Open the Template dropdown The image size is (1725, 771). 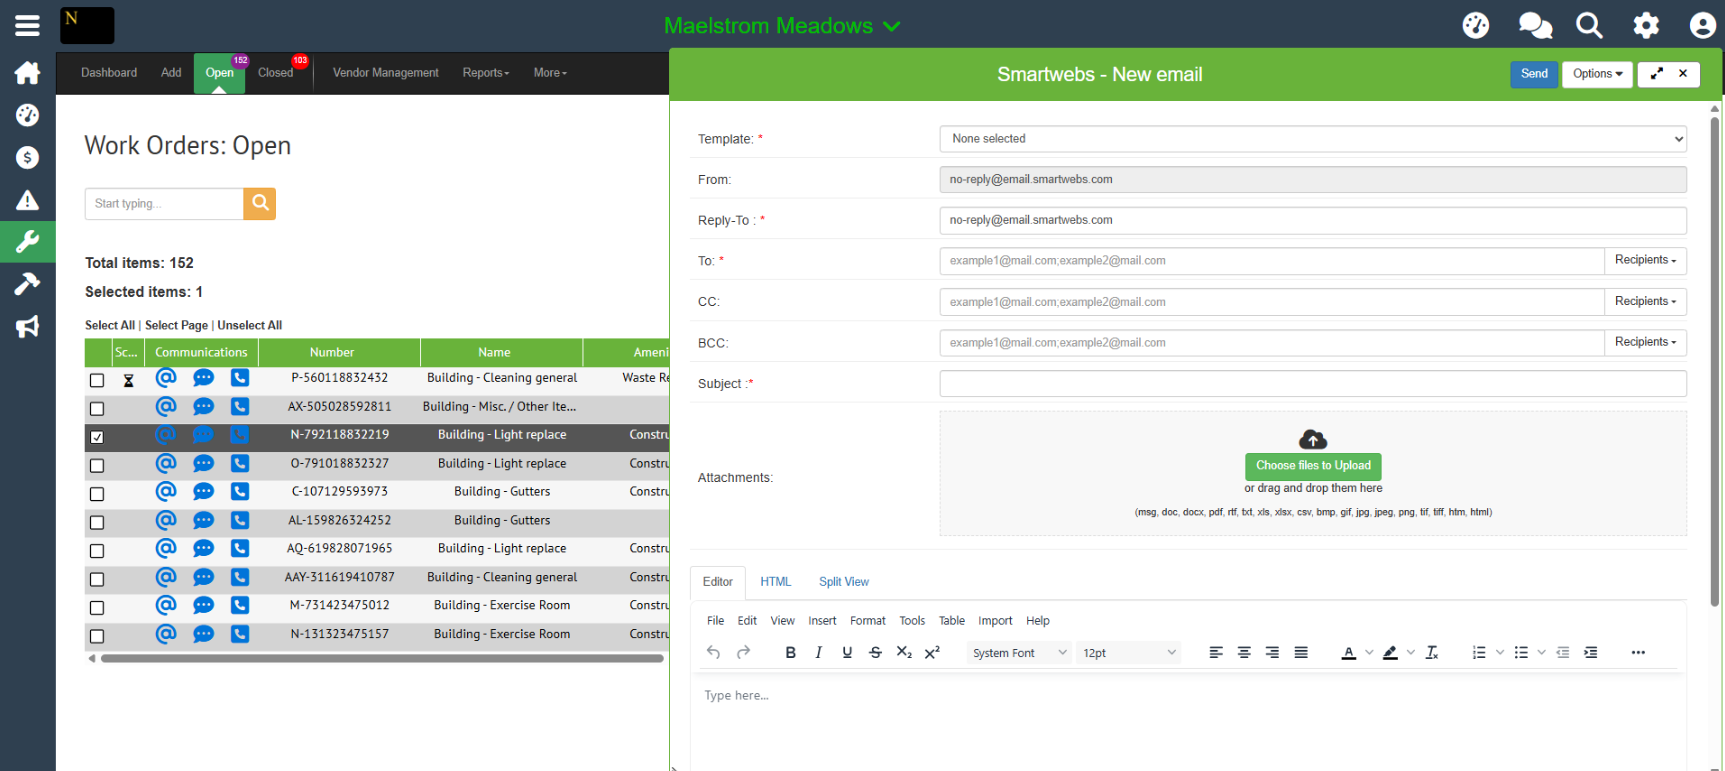click(x=1312, y=139)
